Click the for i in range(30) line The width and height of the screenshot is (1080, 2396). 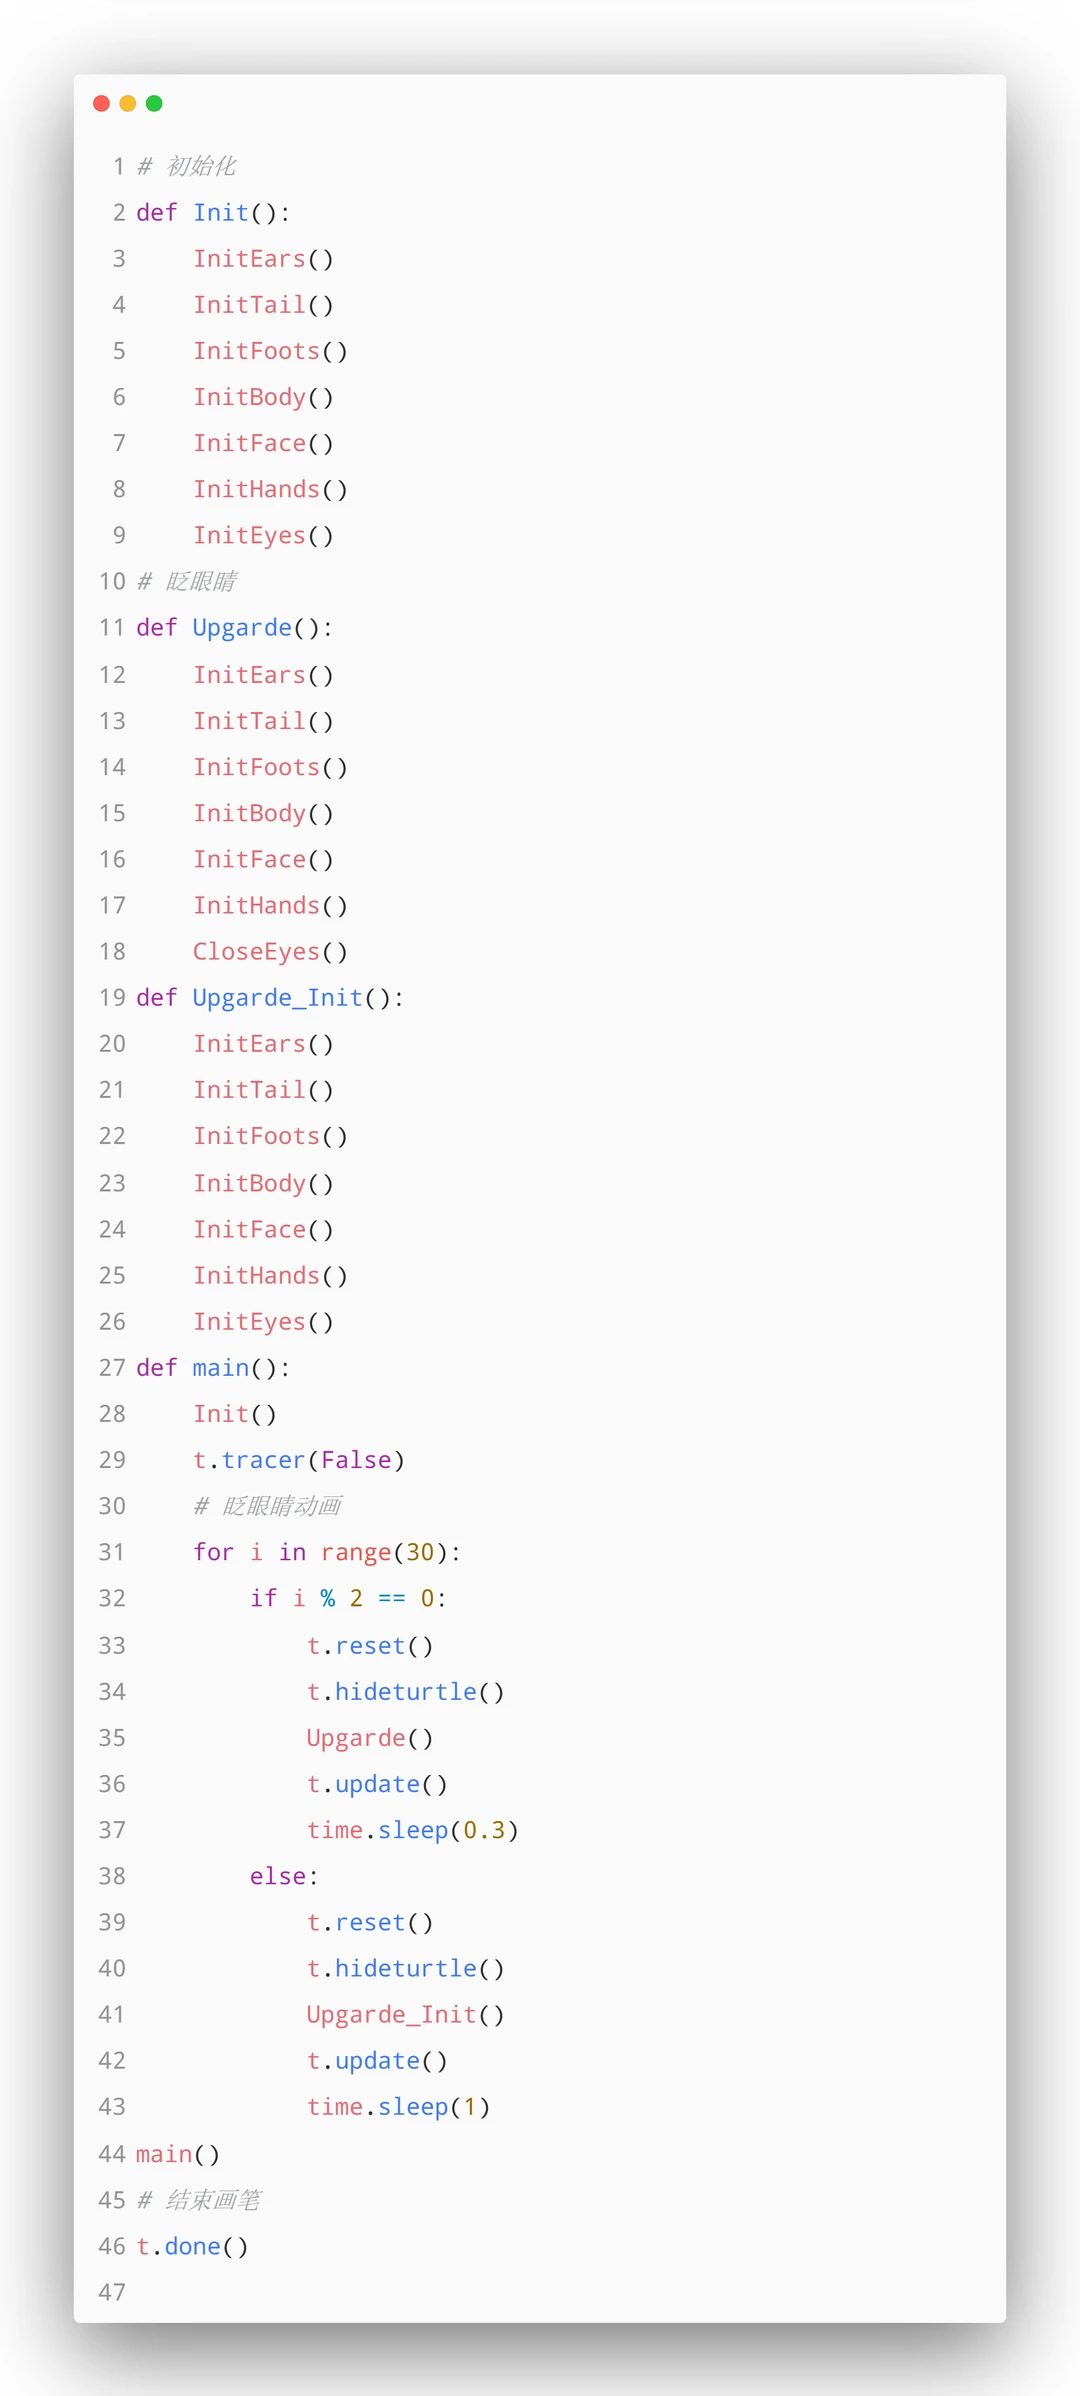click(326, 1552)
